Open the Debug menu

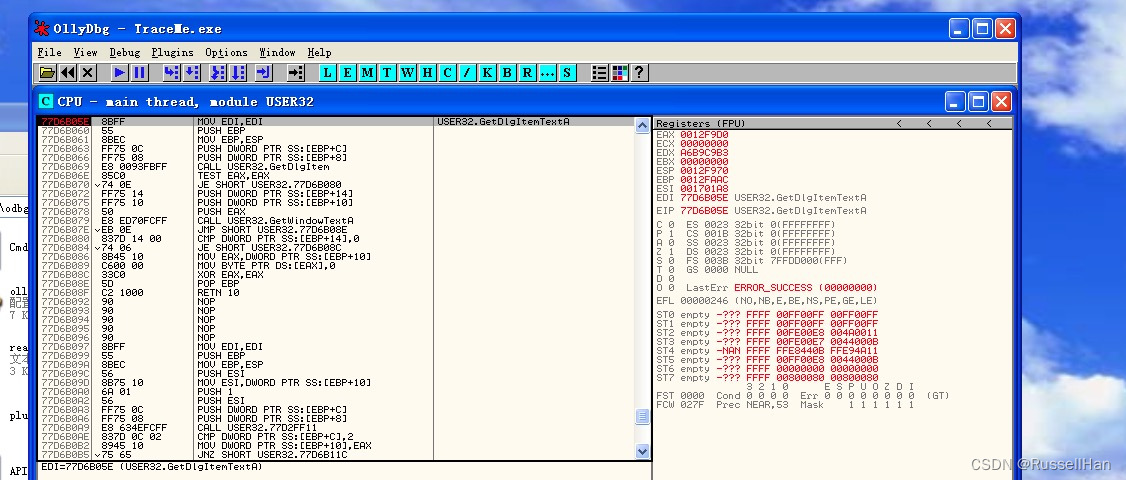[125, 52]
